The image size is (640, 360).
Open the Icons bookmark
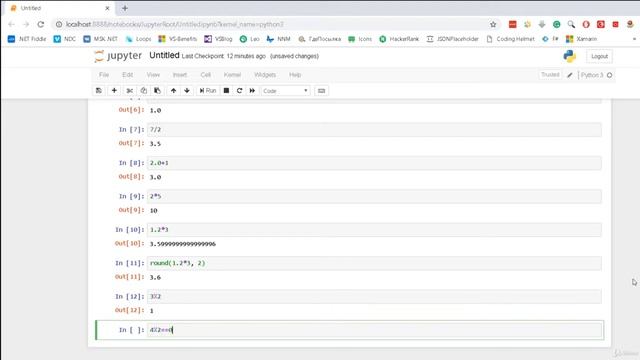pyautogui.click(x=360, y=39)
